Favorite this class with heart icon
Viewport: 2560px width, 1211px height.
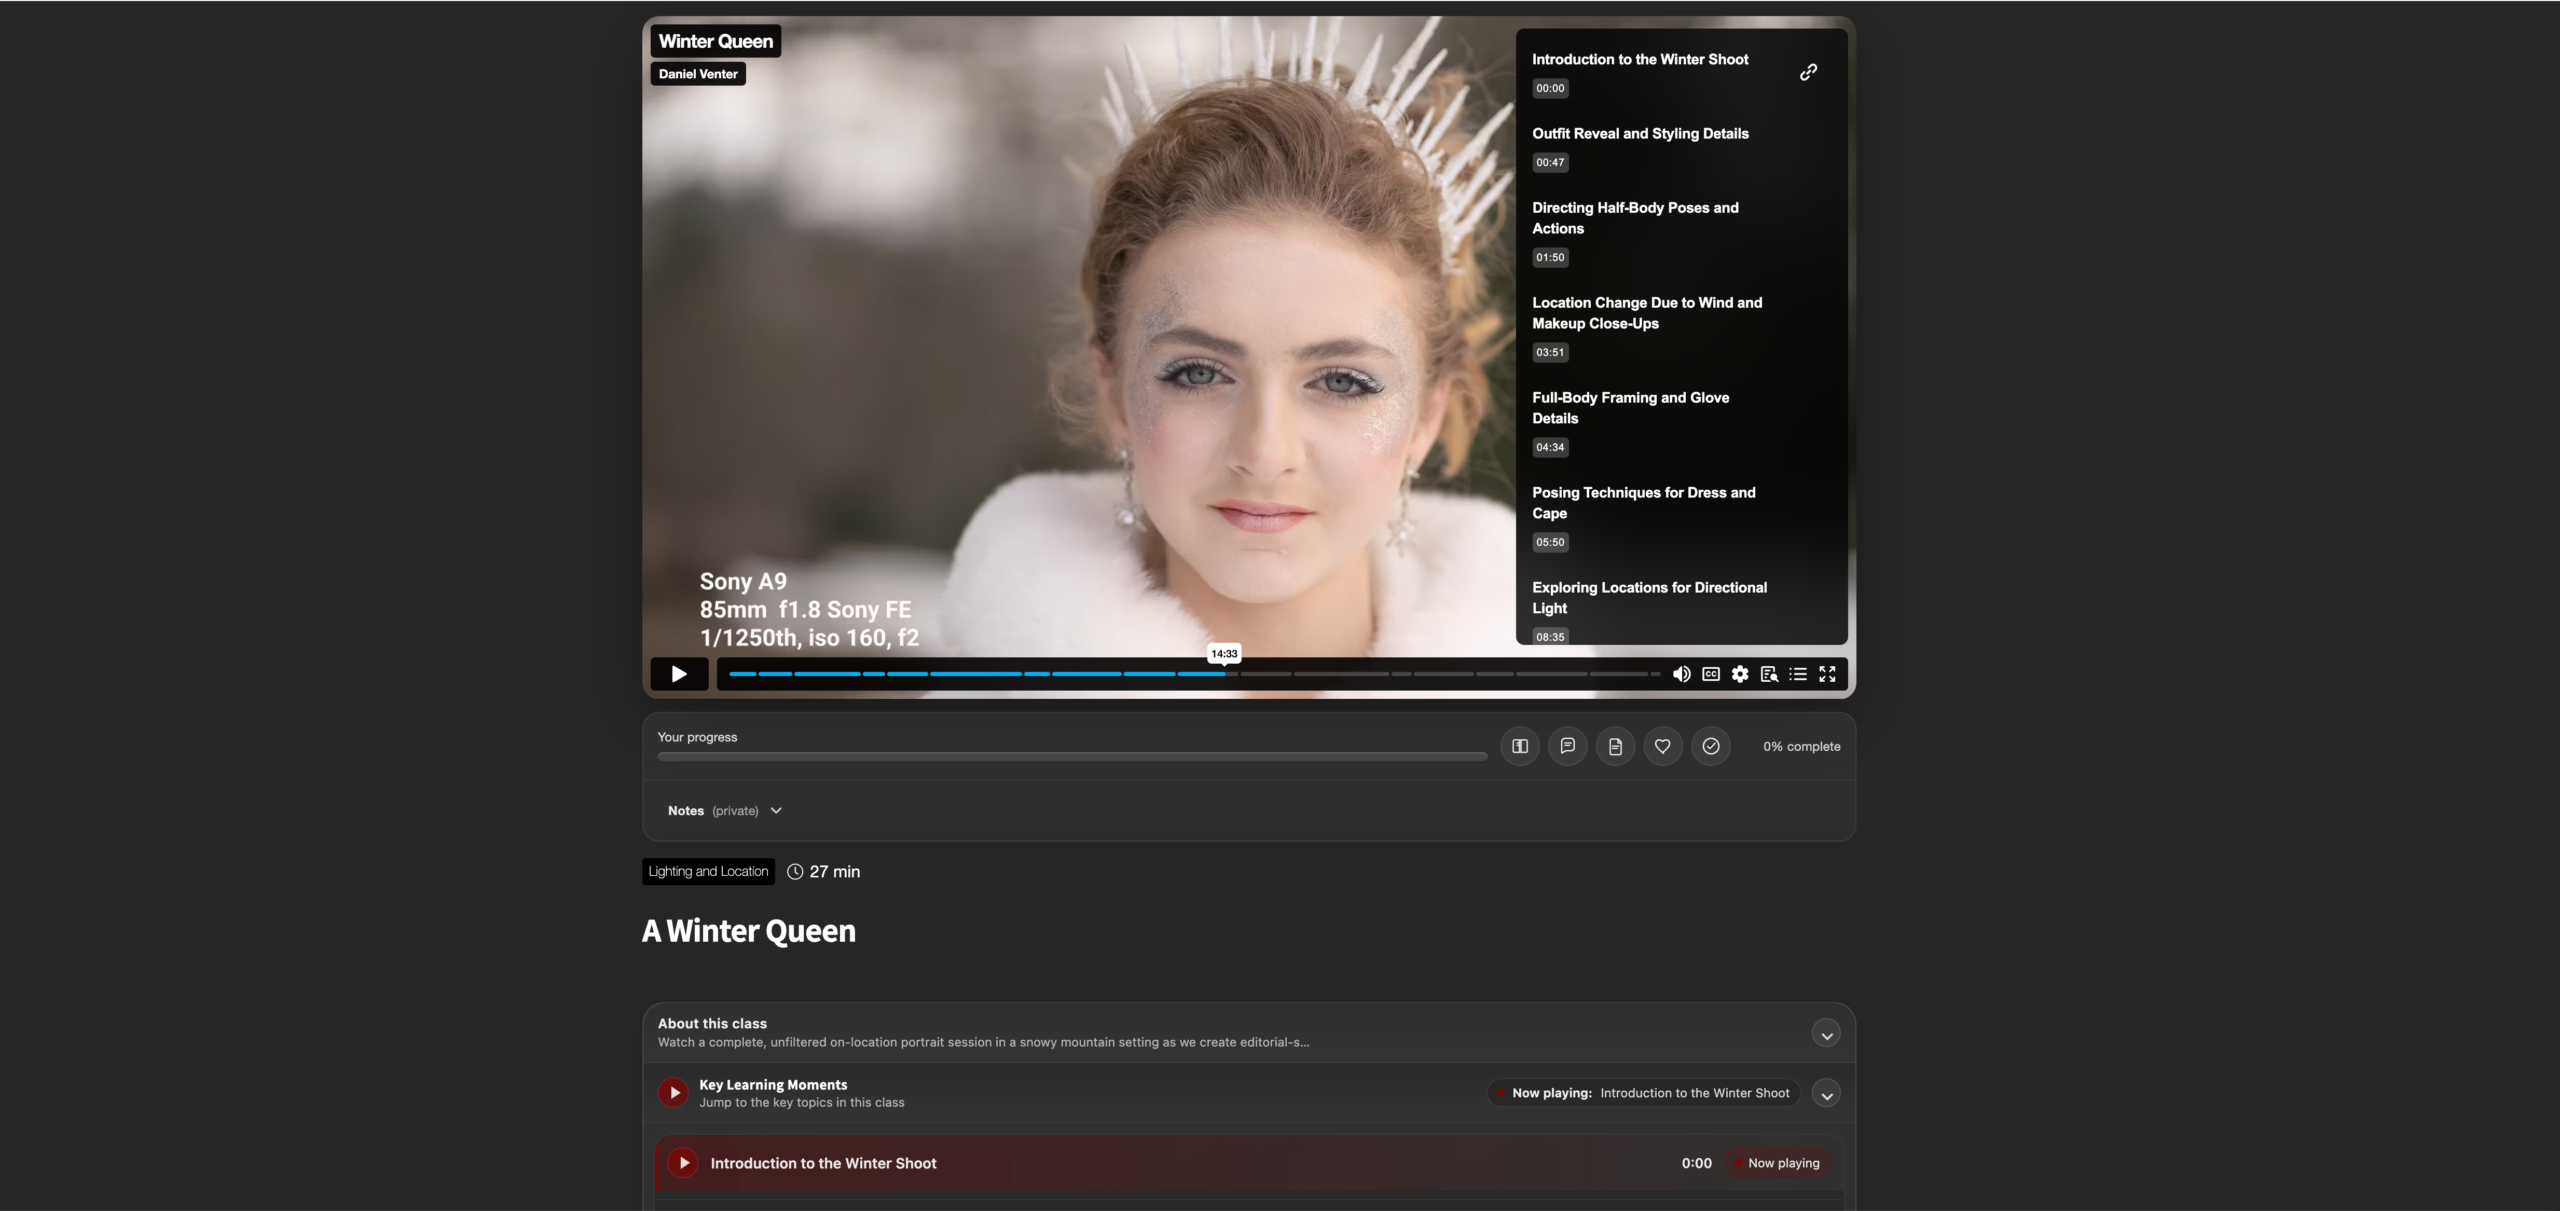point(1663,746)
